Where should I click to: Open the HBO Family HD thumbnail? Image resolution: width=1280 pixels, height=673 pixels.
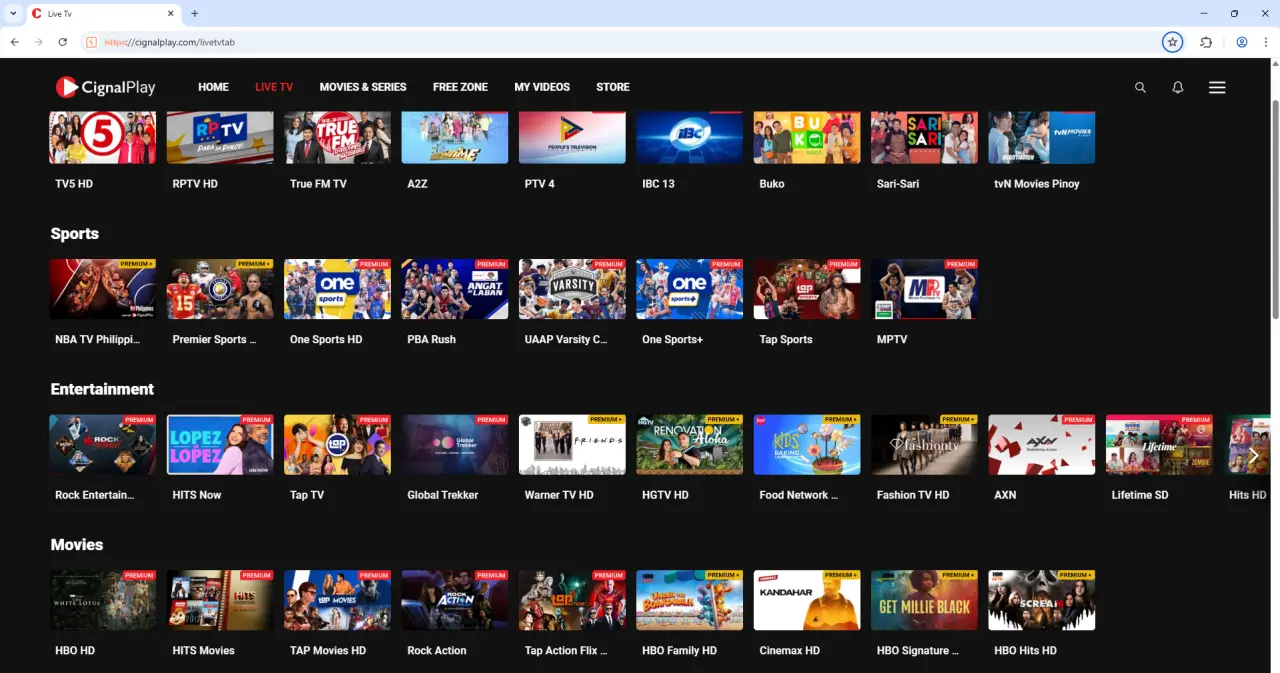click(690, 600)
